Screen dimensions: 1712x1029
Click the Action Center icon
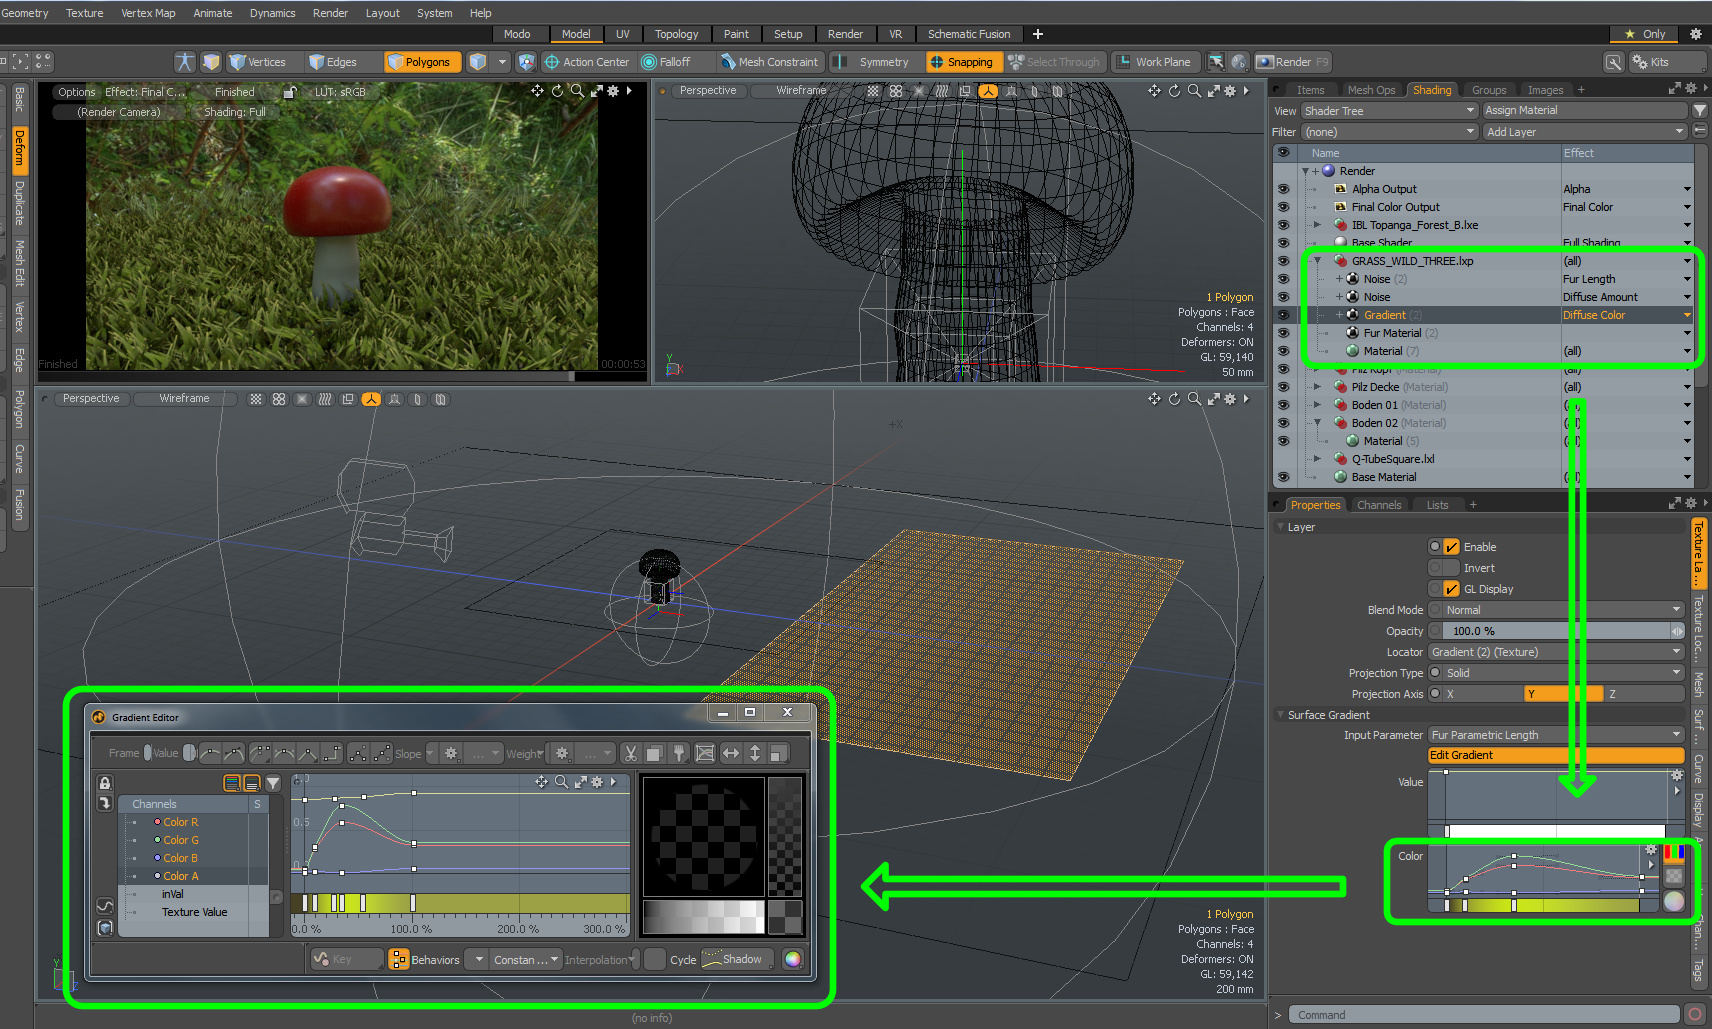point(551,62)
